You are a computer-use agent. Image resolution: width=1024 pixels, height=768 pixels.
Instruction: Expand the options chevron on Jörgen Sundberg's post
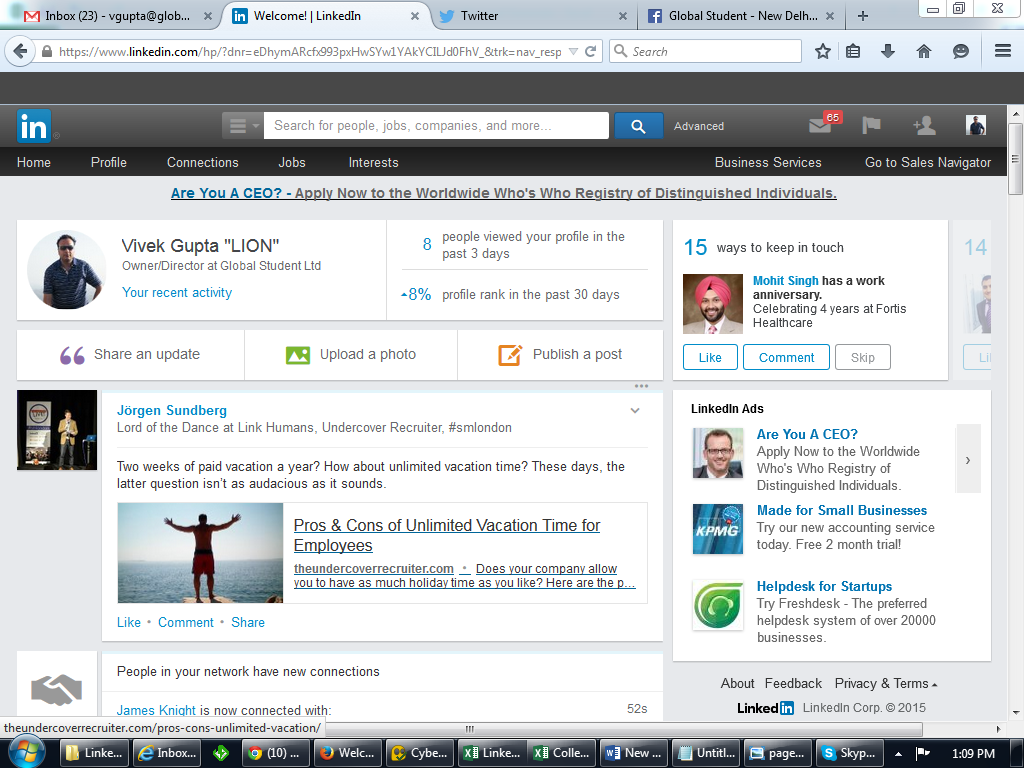coord(634,410)
